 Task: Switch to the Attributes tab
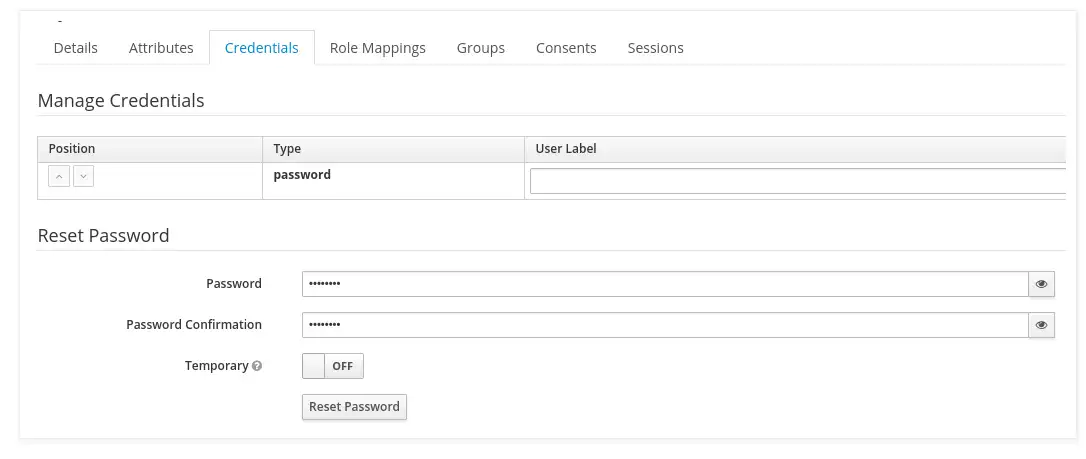point(161,48)
